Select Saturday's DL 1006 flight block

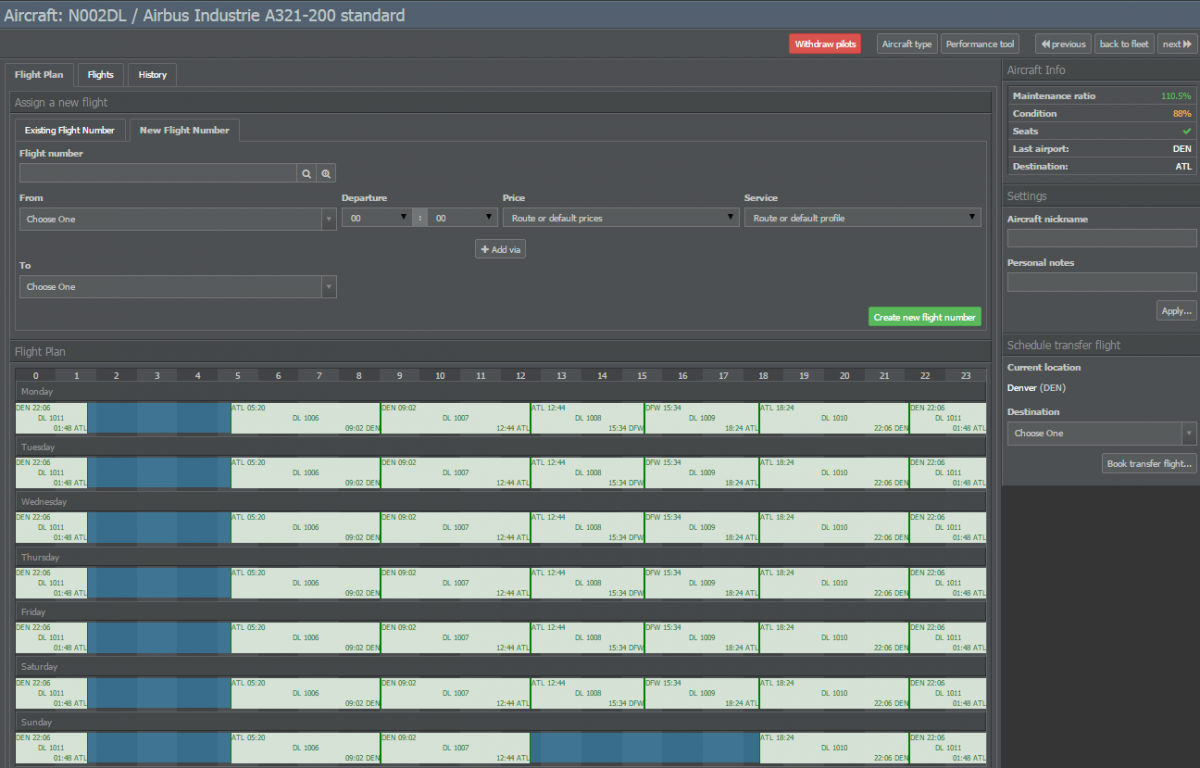(x=306, y=693)
